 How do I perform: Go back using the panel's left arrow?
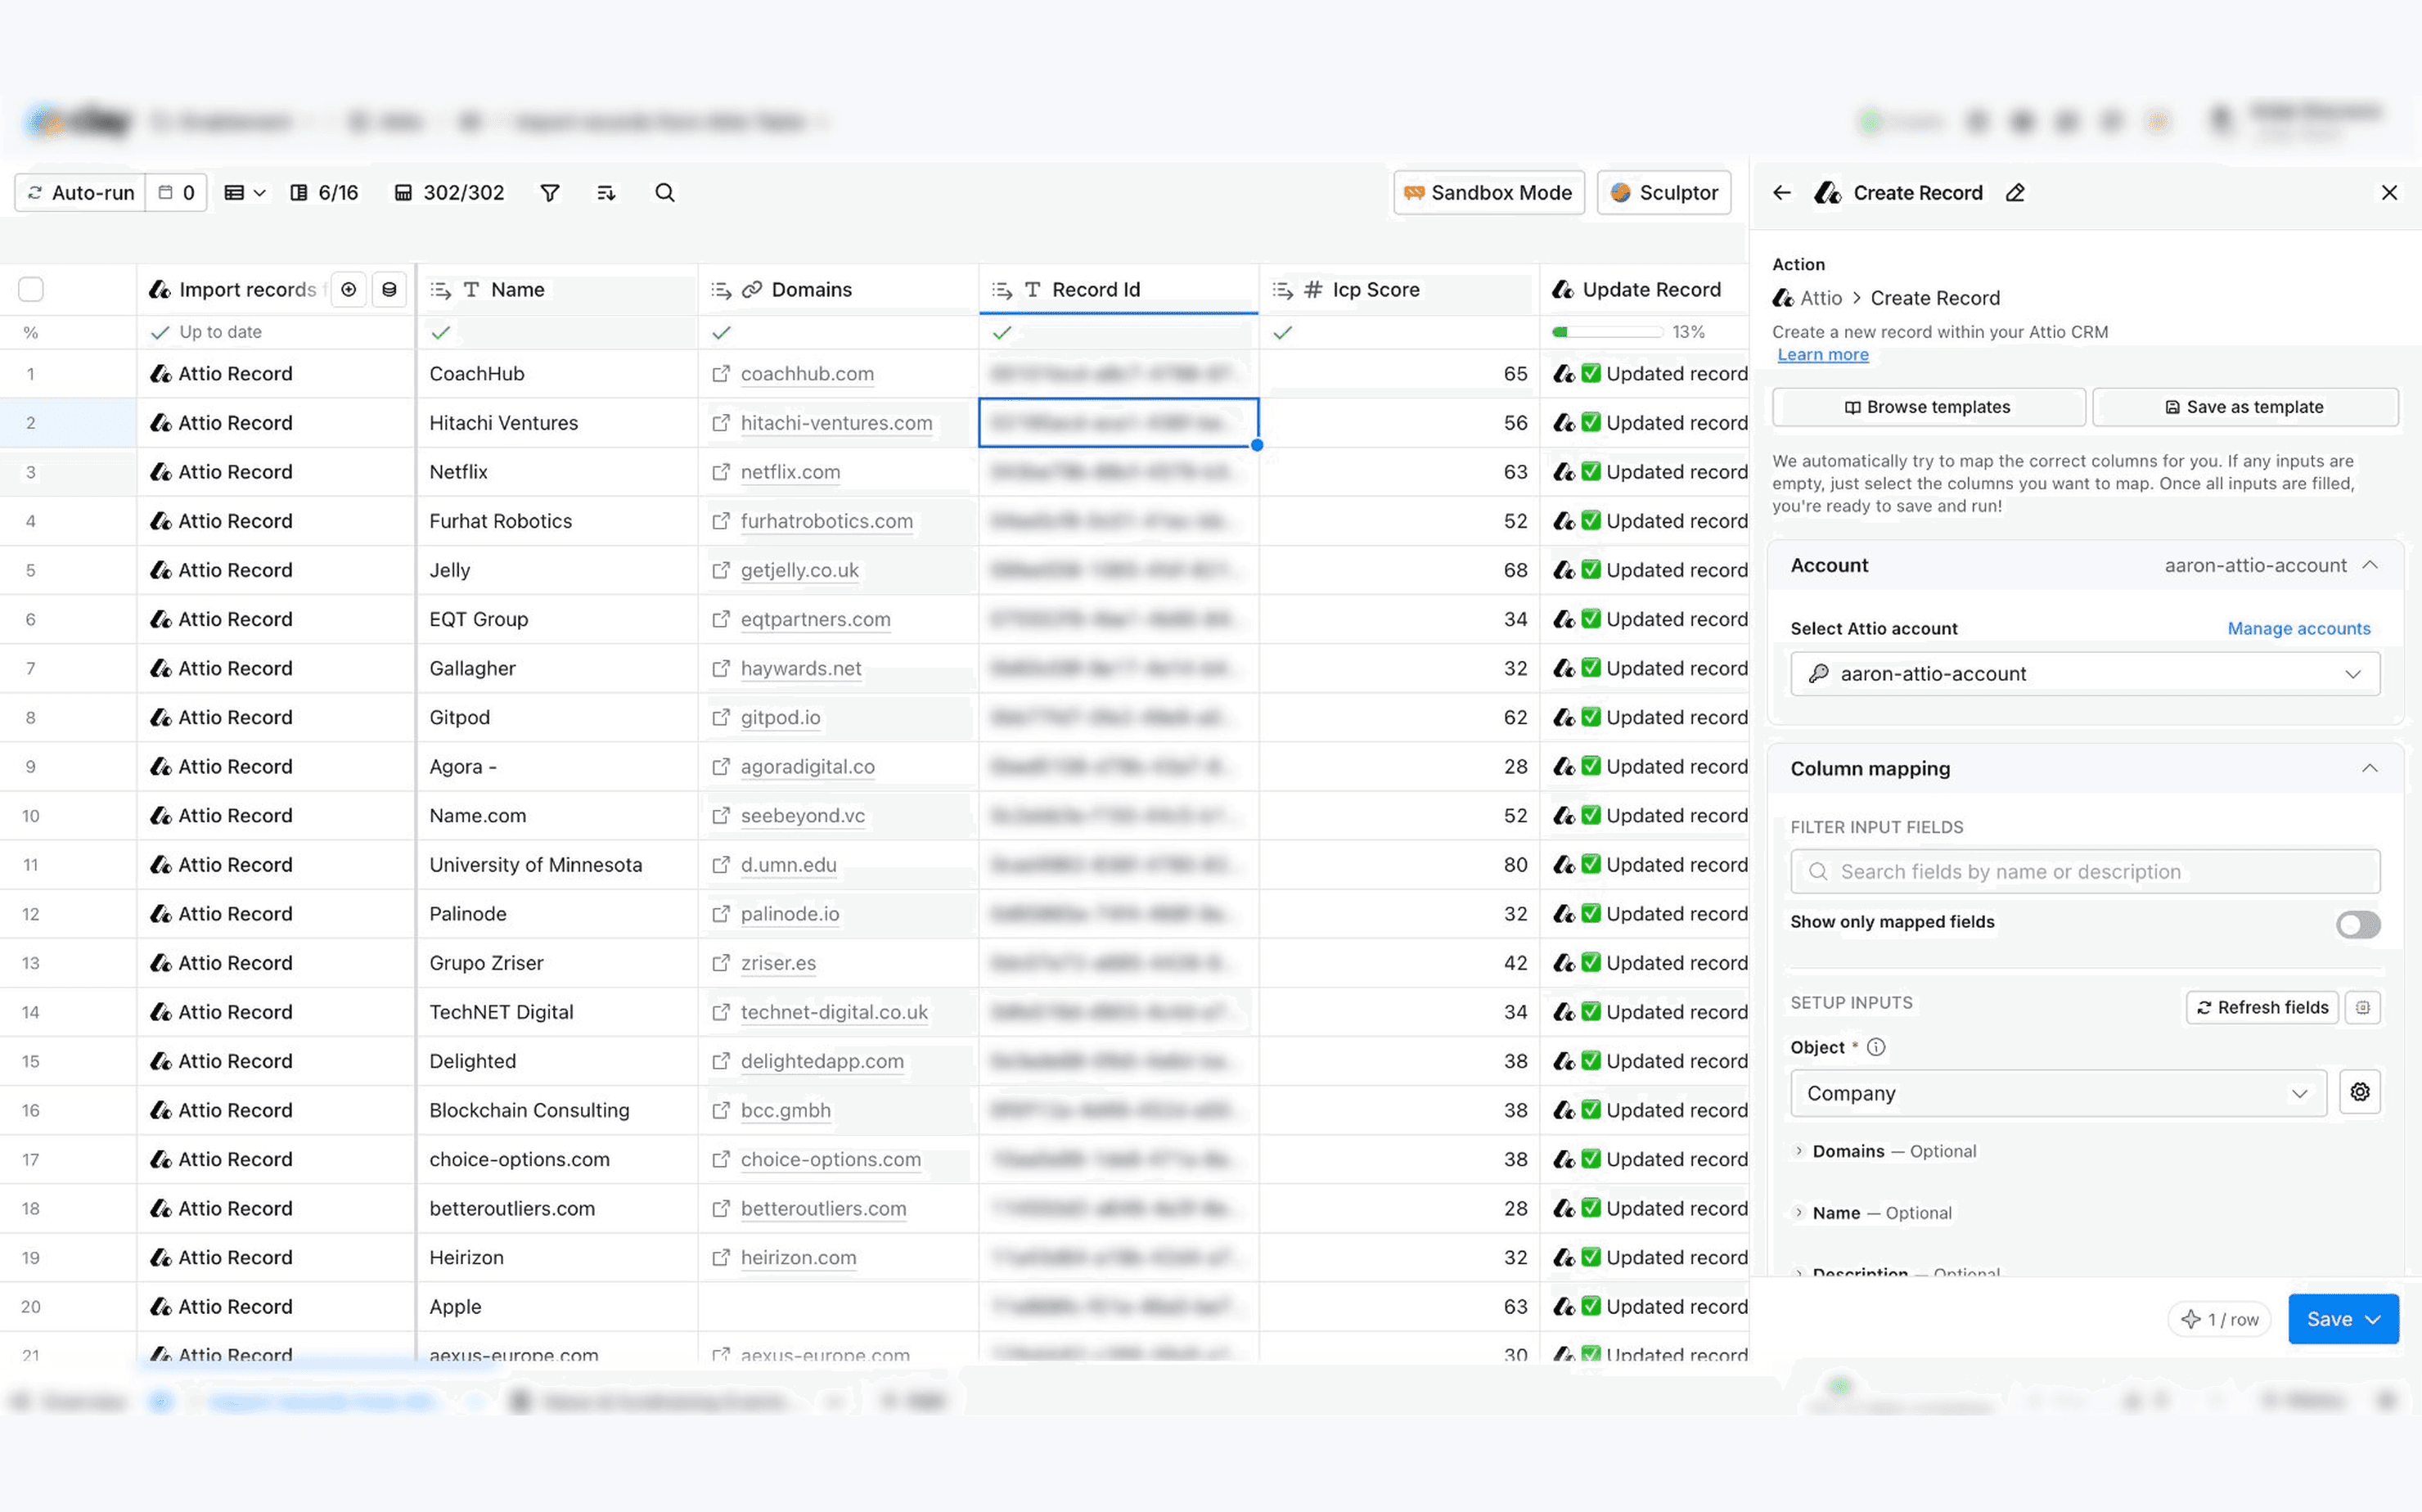tap(1782, 193)
